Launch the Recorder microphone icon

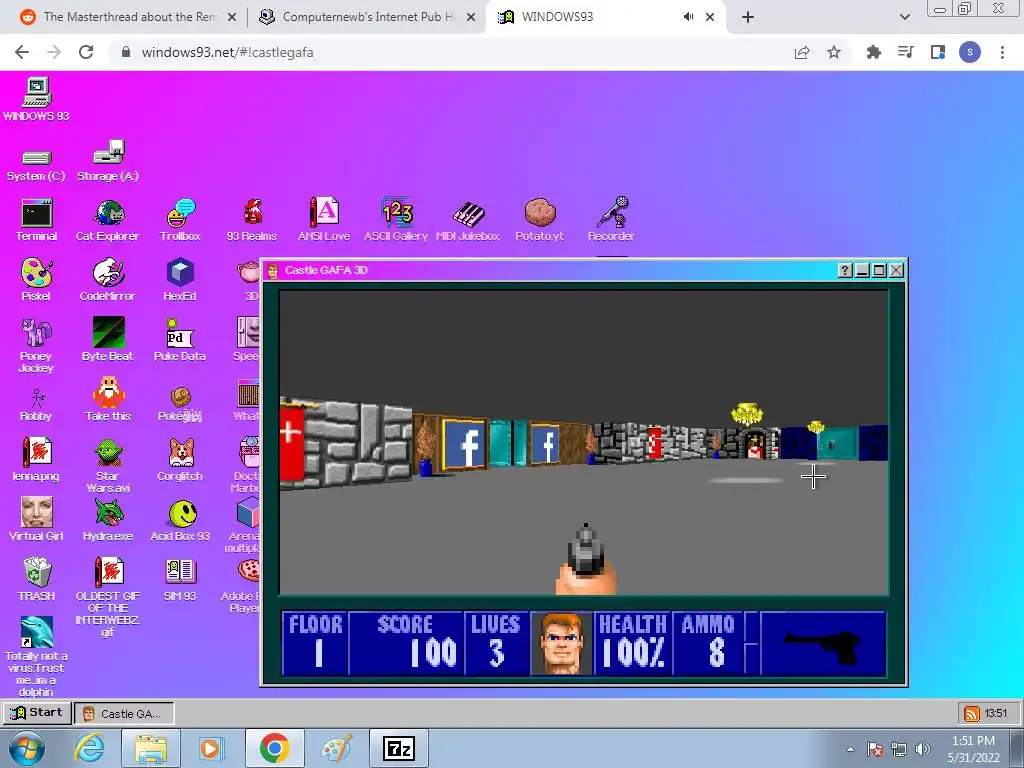[x=611, y=219]
